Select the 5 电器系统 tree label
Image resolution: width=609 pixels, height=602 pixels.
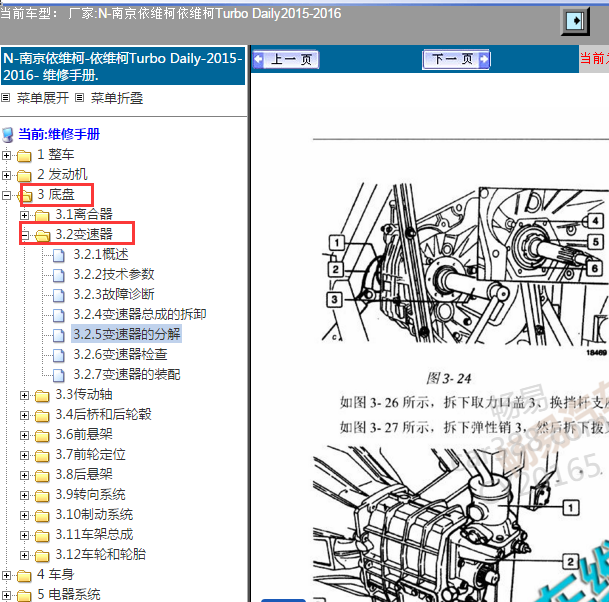click(x=69, y=595)
